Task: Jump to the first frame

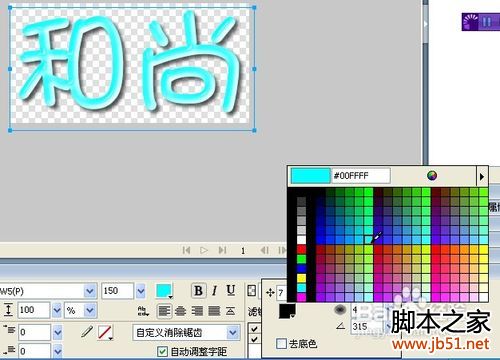Action: 186,250
